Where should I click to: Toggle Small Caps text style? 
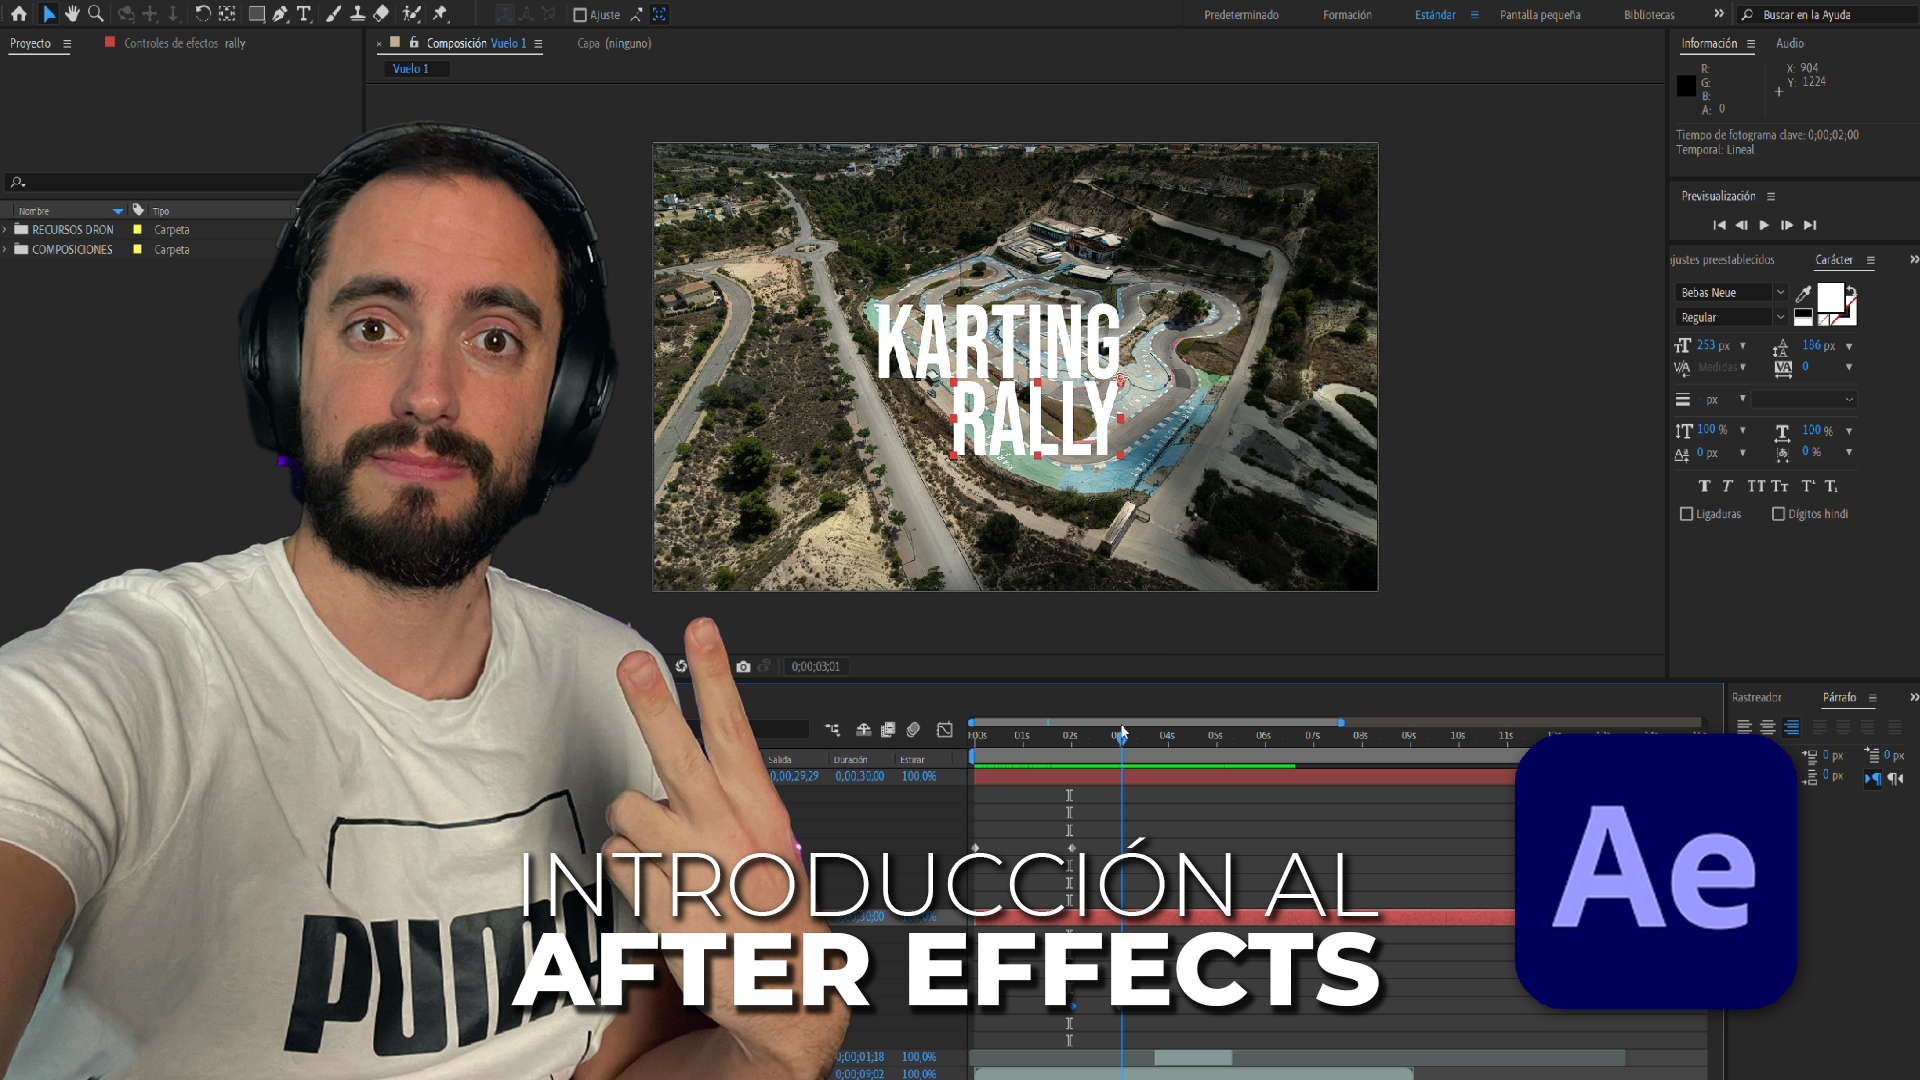(1780, 486)
